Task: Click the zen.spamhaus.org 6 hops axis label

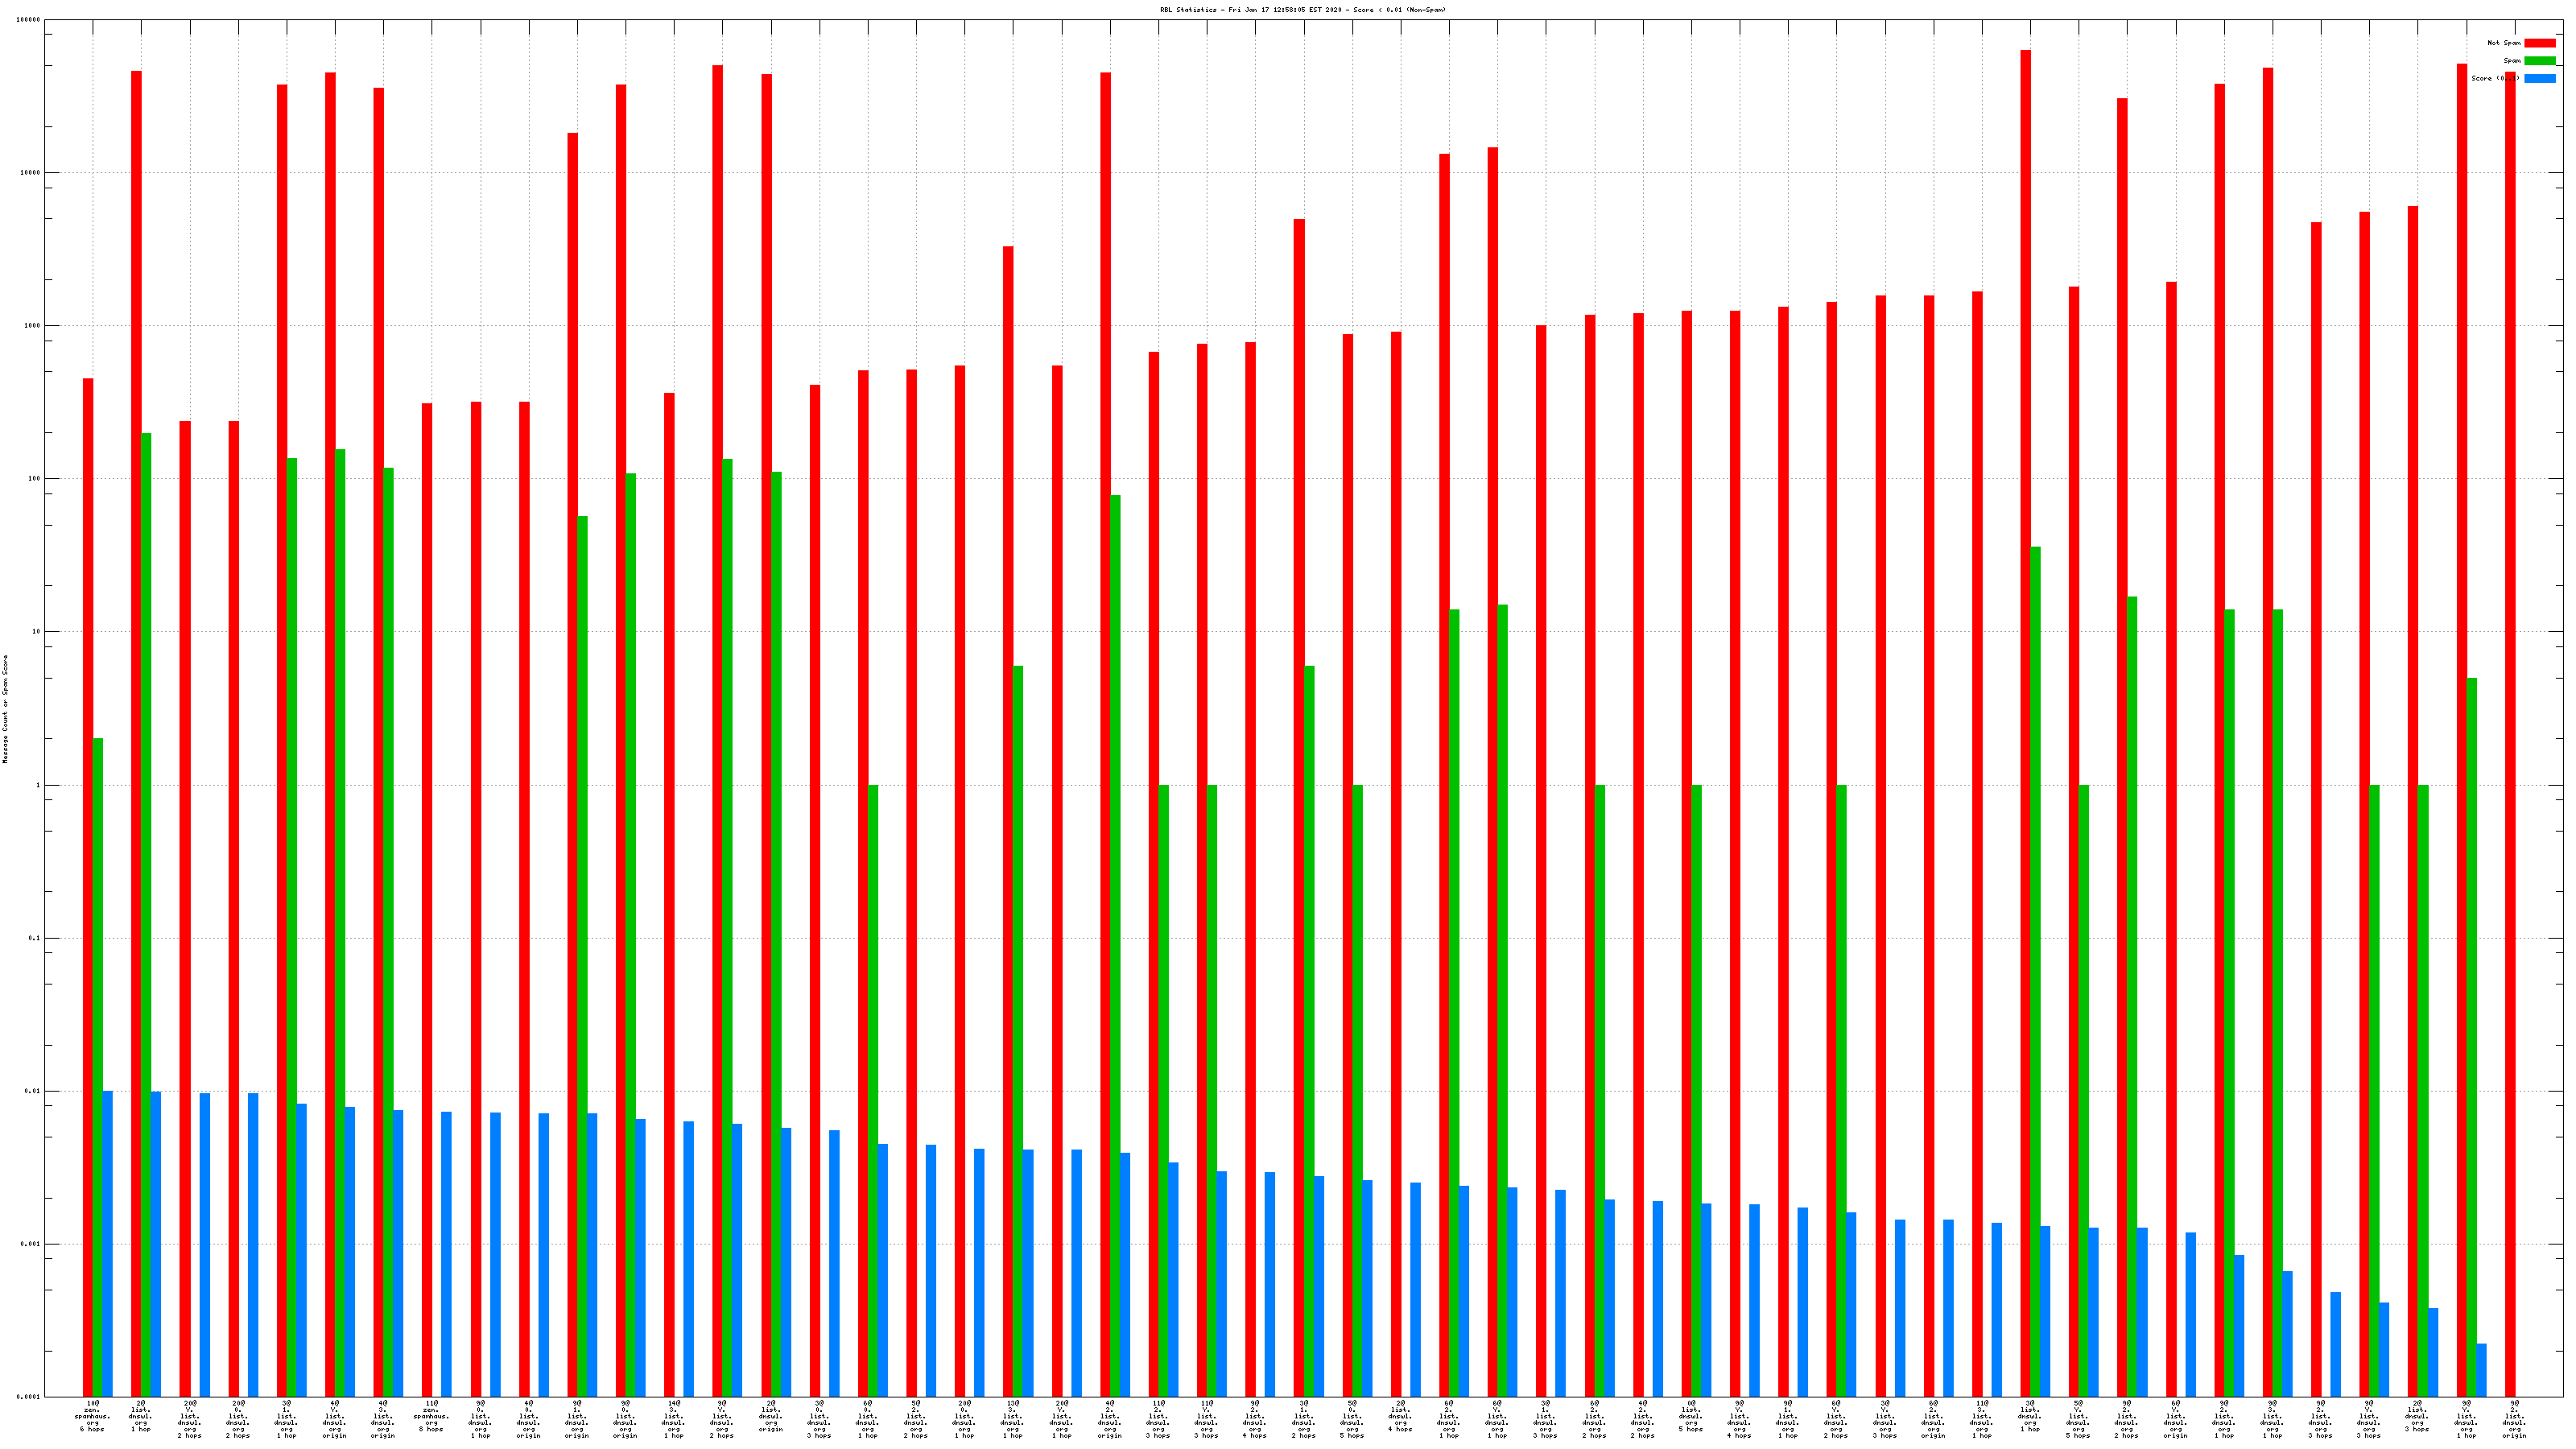Action: [92, 1416]
